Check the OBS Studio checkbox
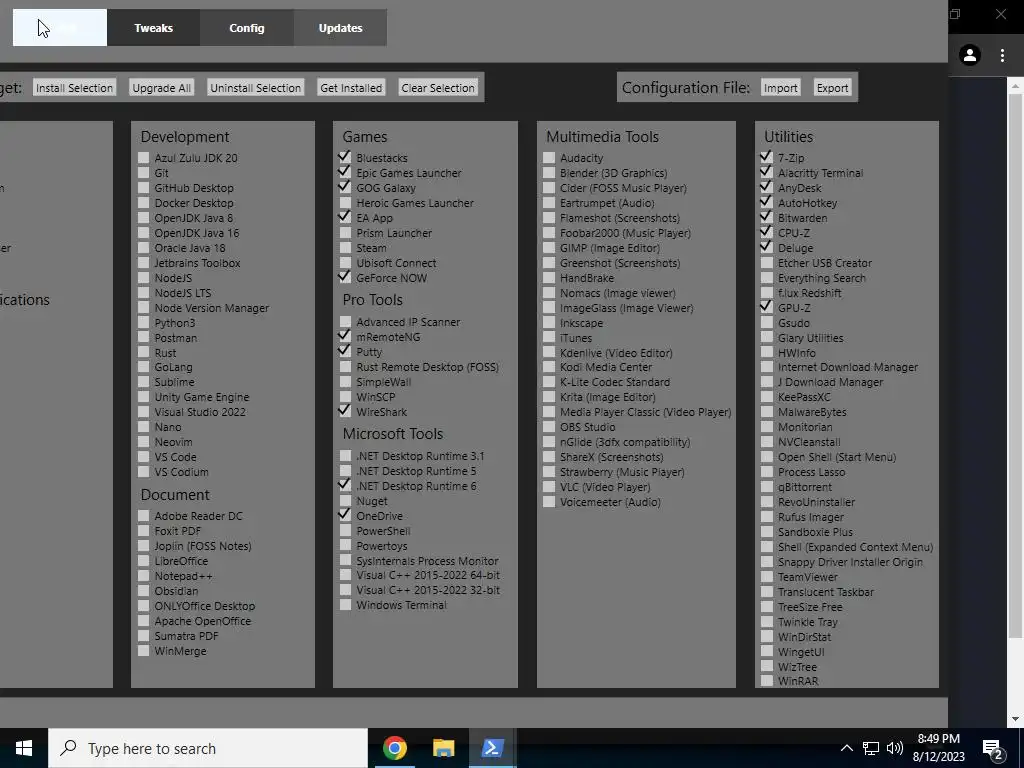The image size is (1024, 768). coord(549,426)
